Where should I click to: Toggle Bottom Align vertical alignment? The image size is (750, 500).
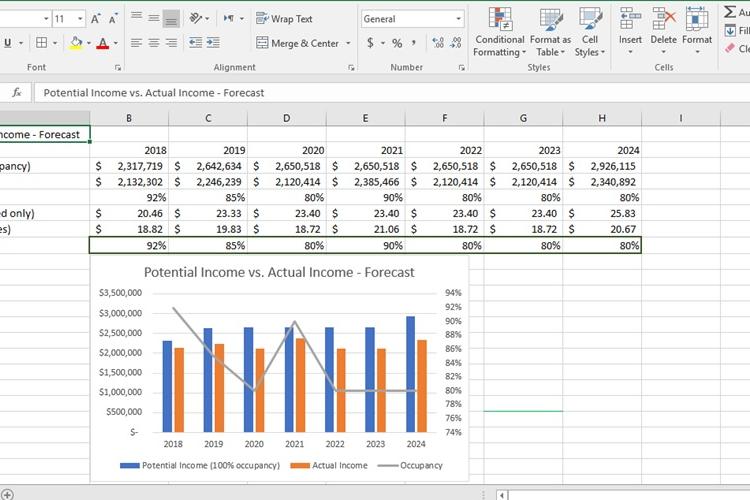coord(171,19)
